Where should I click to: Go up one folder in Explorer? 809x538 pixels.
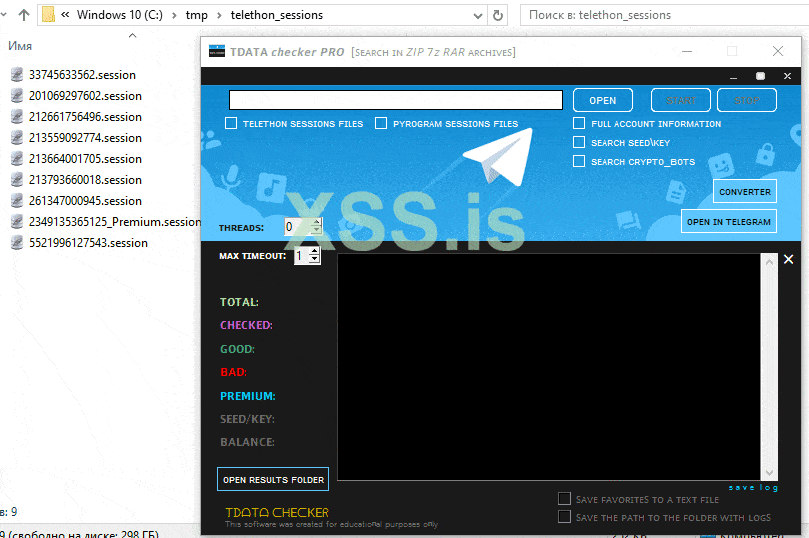24,15
